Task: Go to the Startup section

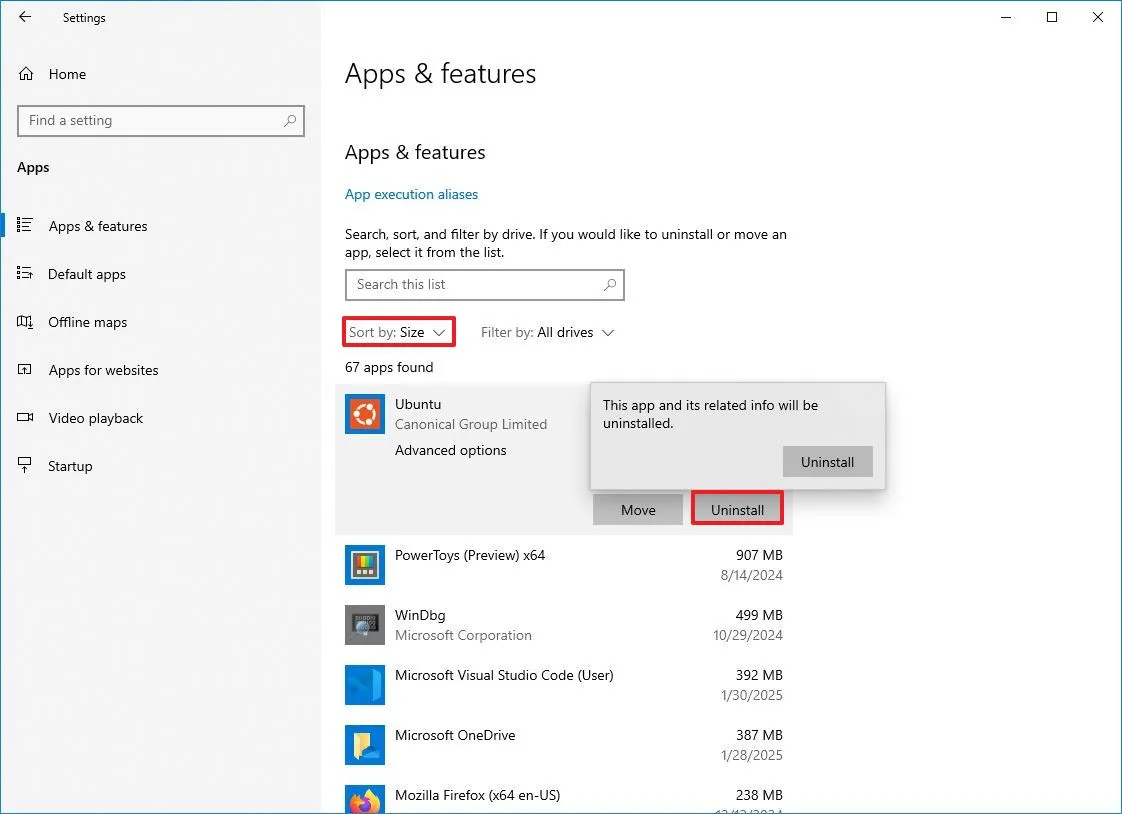Action: point(67,466)
